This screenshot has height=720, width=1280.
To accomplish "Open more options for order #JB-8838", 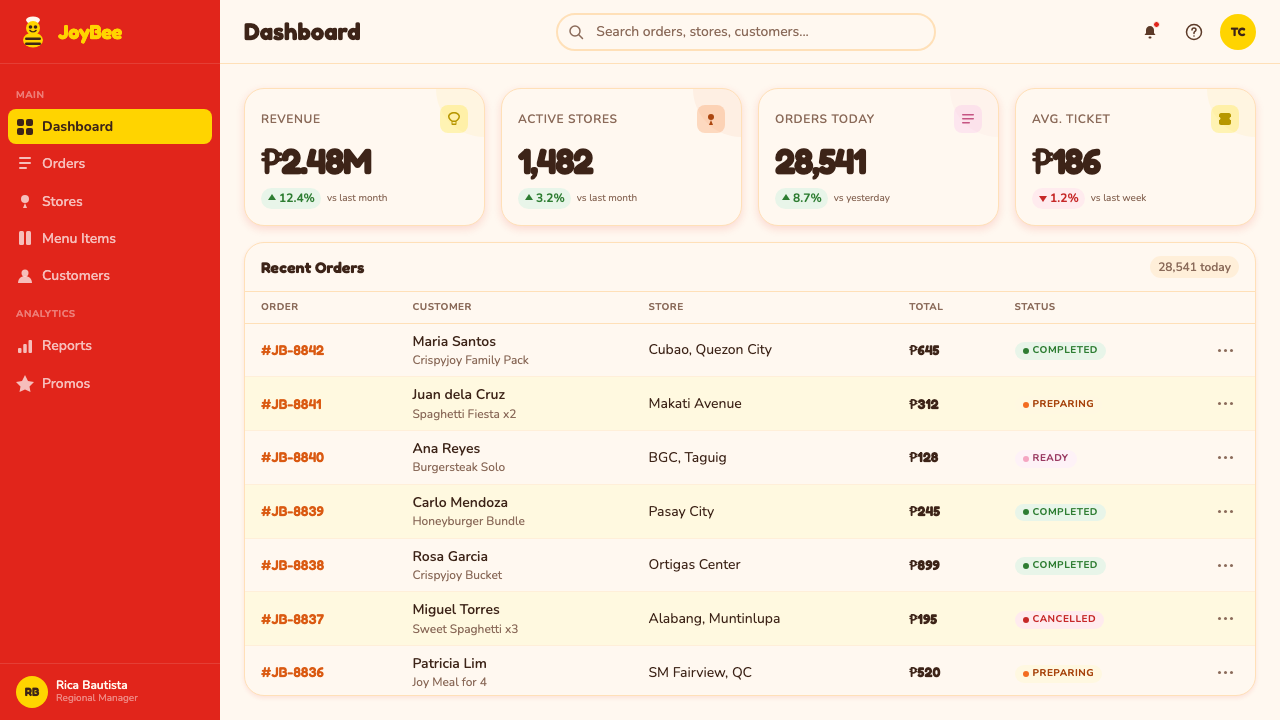I will point(1225,566).
